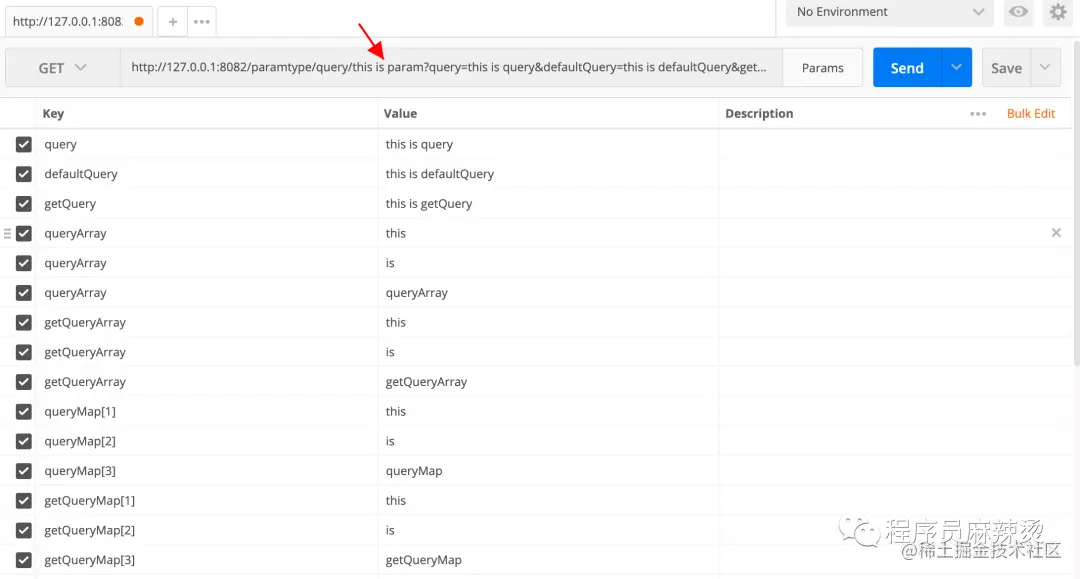Uncheck the getQuery parameter checkbox
Screen dimensions: 1080x579
(23, 203)
